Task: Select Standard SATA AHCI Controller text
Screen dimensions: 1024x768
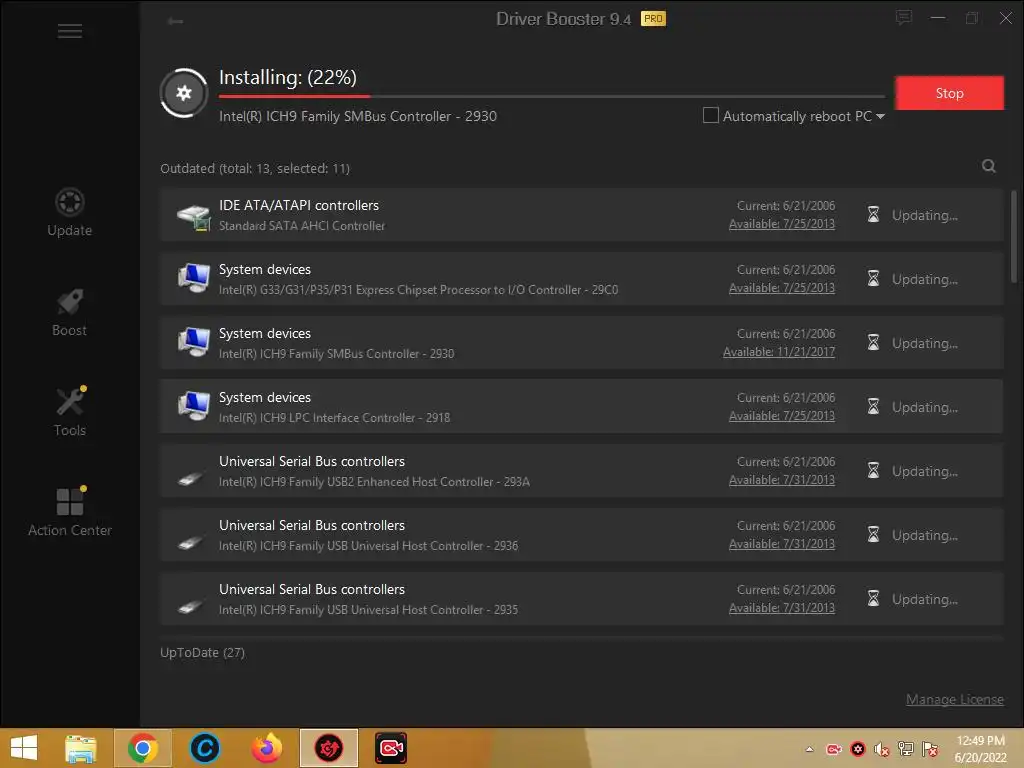Action: coord(302,226)
